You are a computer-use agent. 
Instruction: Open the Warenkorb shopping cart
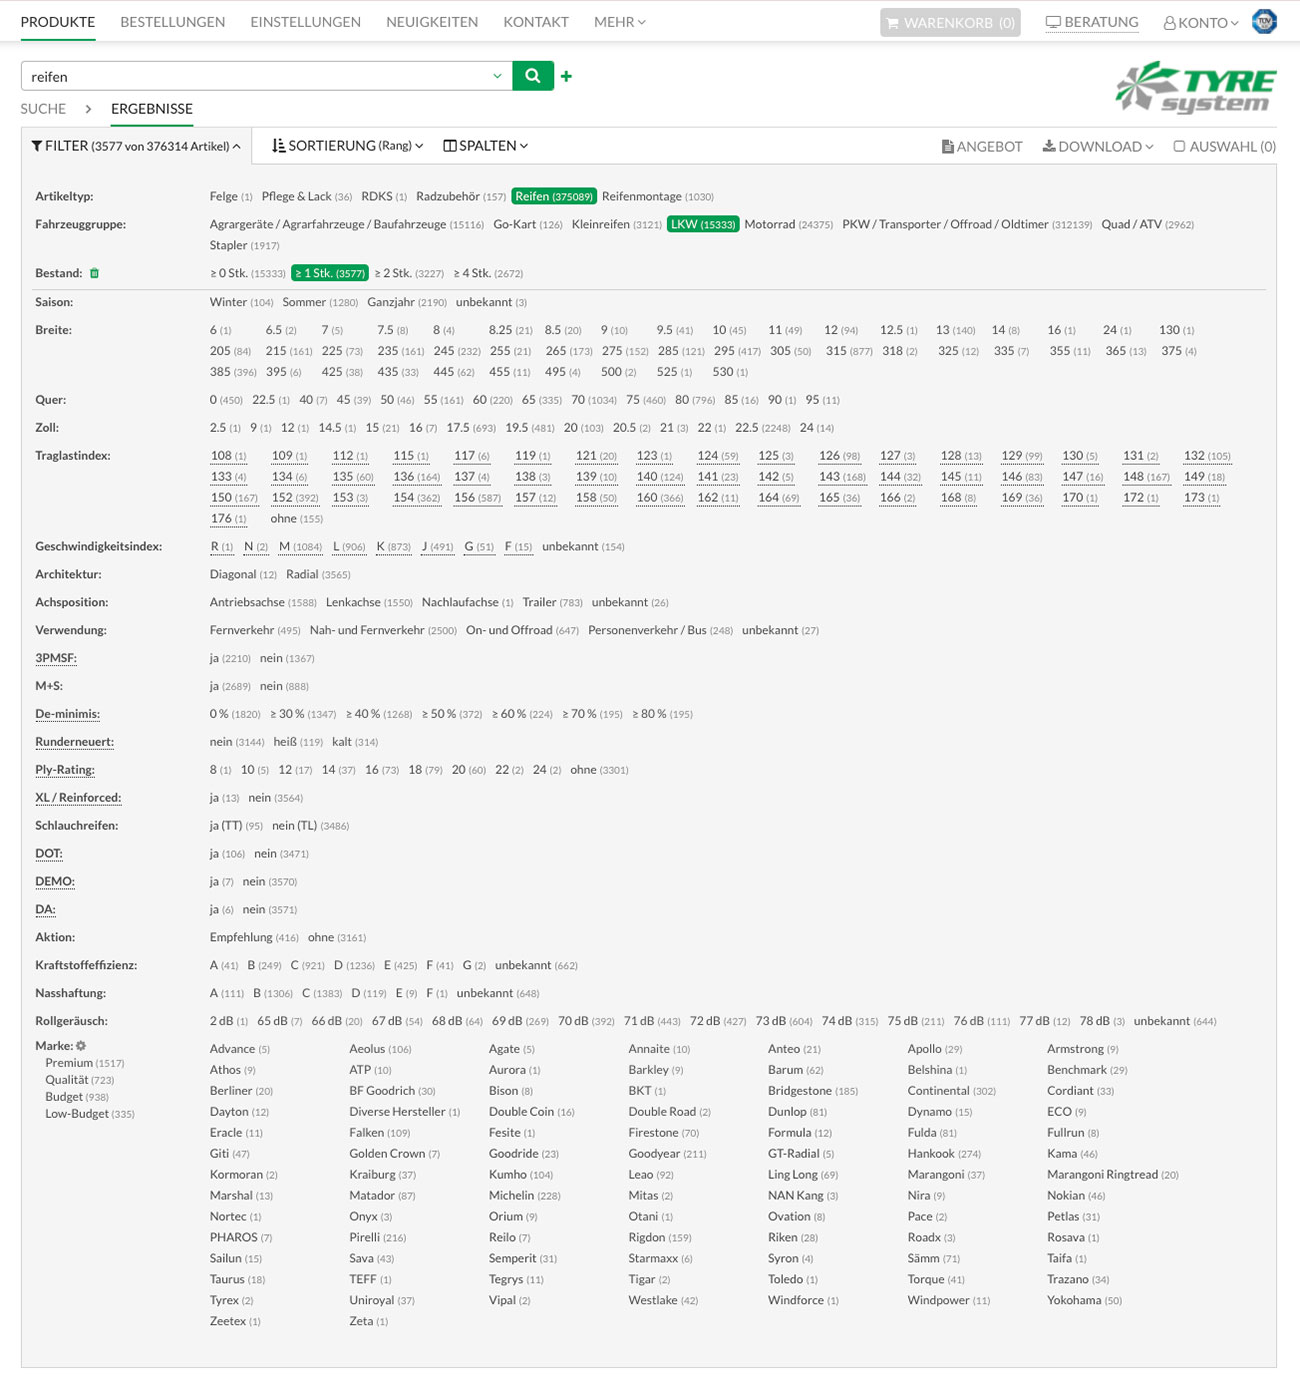click(x=950, y=22)
